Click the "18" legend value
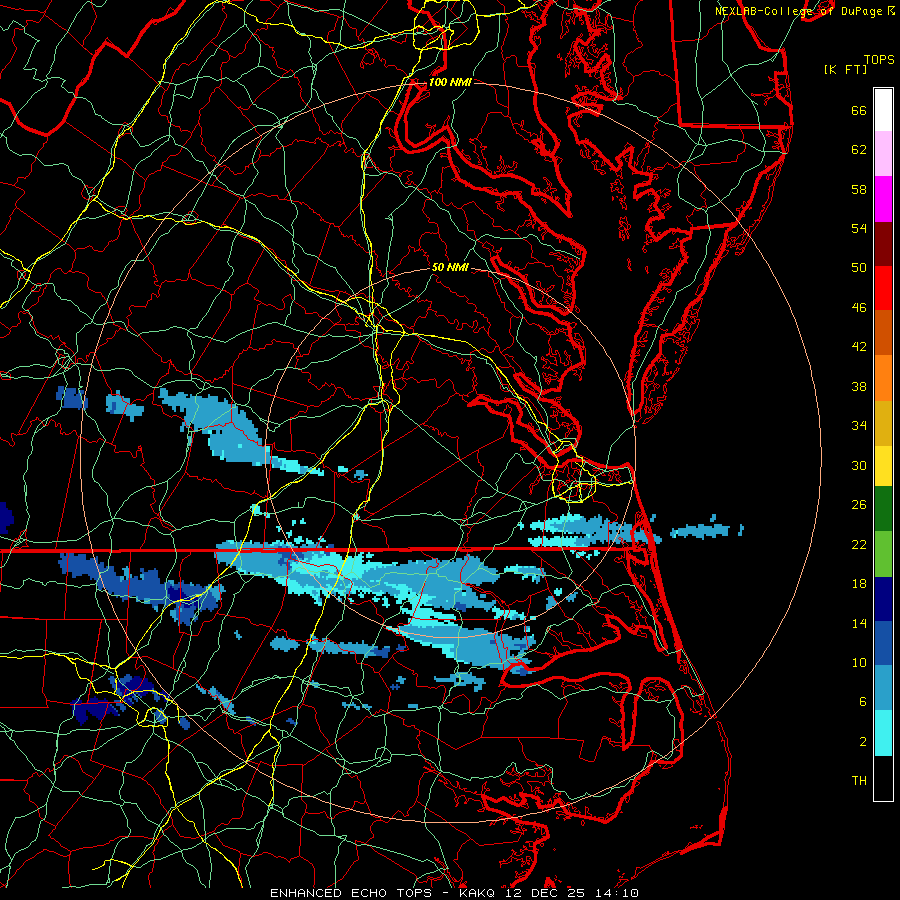 coord(859,584)
